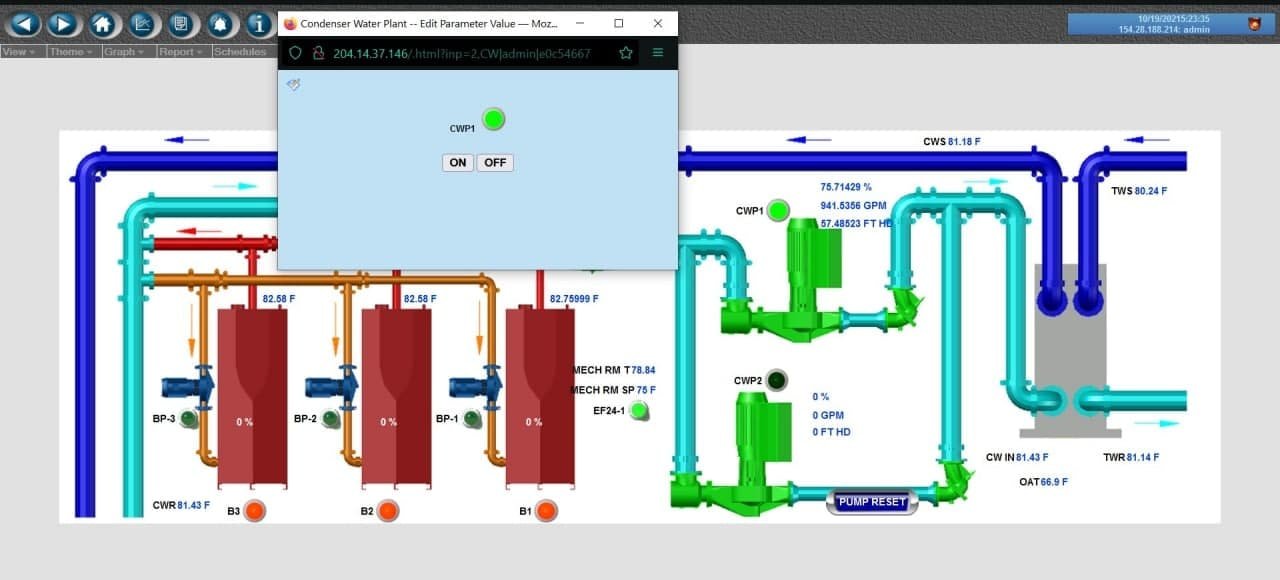Toggle the CWP2 pump status indicator
Screen dimensions: 1280x580
[x=775, y=380]
